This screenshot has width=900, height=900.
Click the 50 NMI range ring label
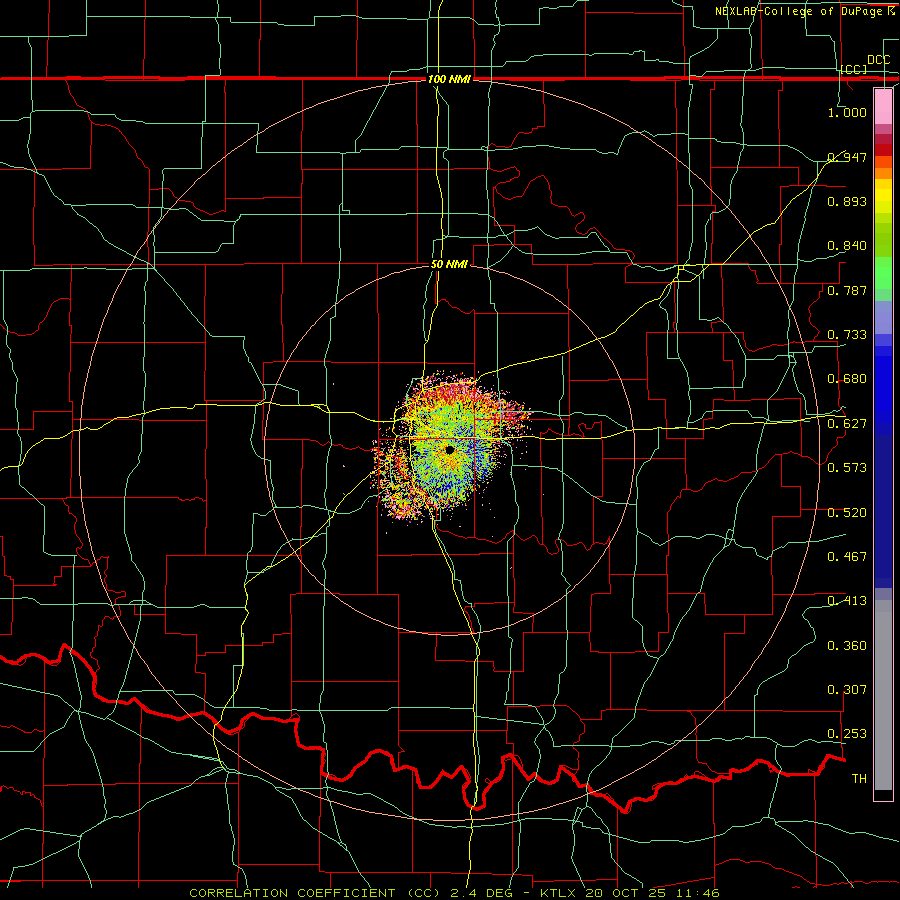click(x=449, y=264)
